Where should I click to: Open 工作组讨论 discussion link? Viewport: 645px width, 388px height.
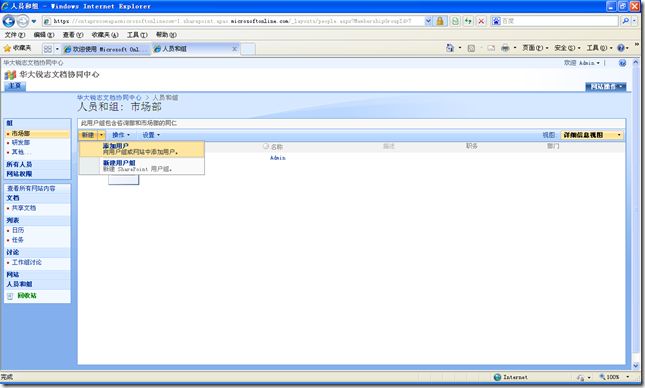pos(26,262)
